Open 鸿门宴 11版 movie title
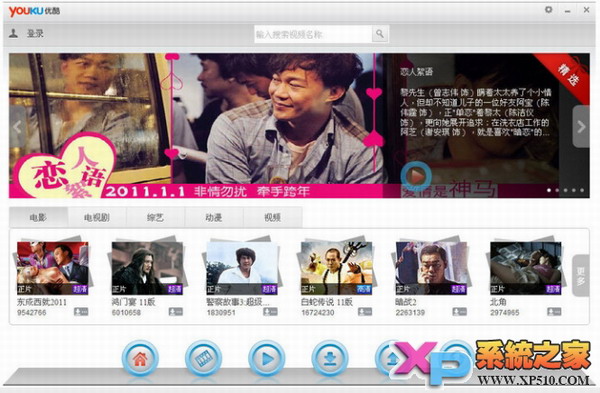The height and width of the screenshot is (393, 600). pos(134,302)
